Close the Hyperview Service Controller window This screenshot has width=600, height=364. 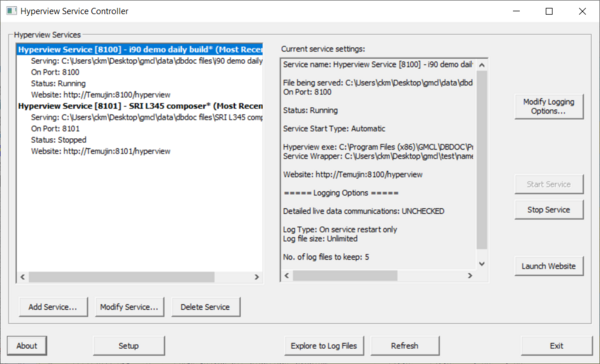pyautogui.click(x=582, y=11)
